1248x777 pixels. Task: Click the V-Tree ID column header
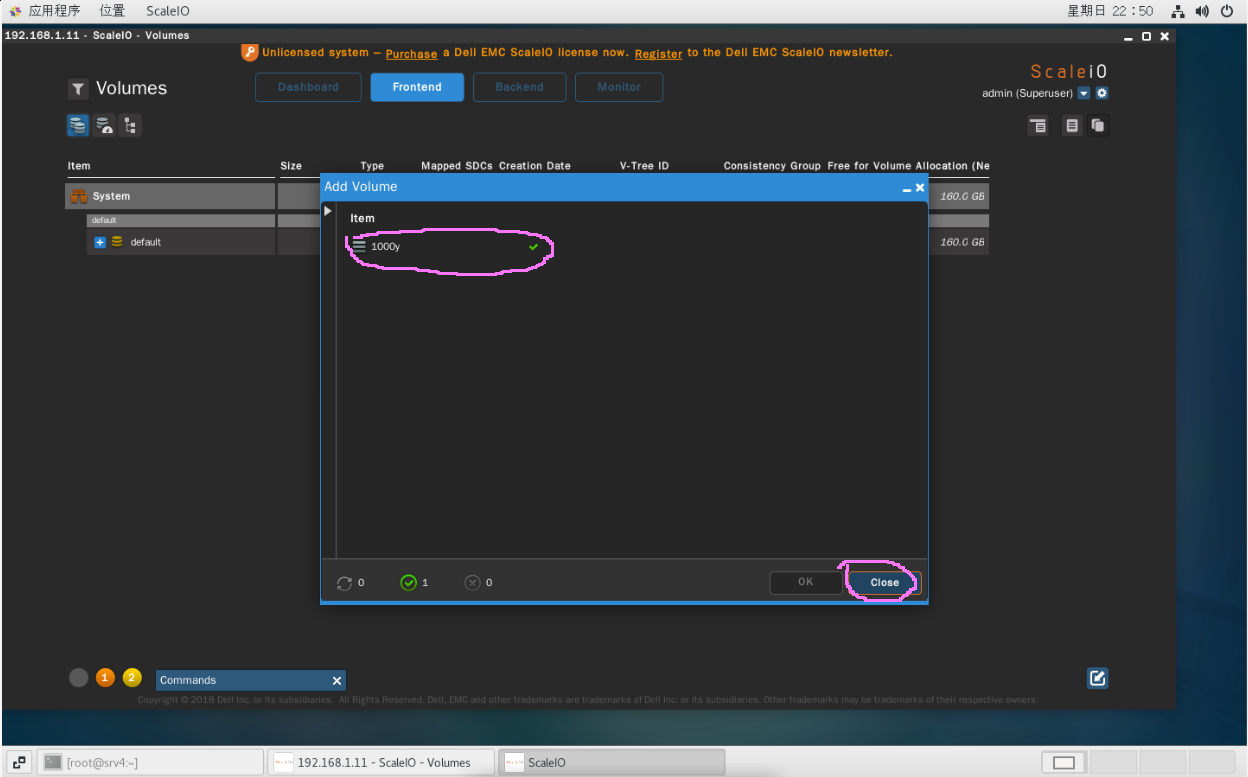[644, 166]
